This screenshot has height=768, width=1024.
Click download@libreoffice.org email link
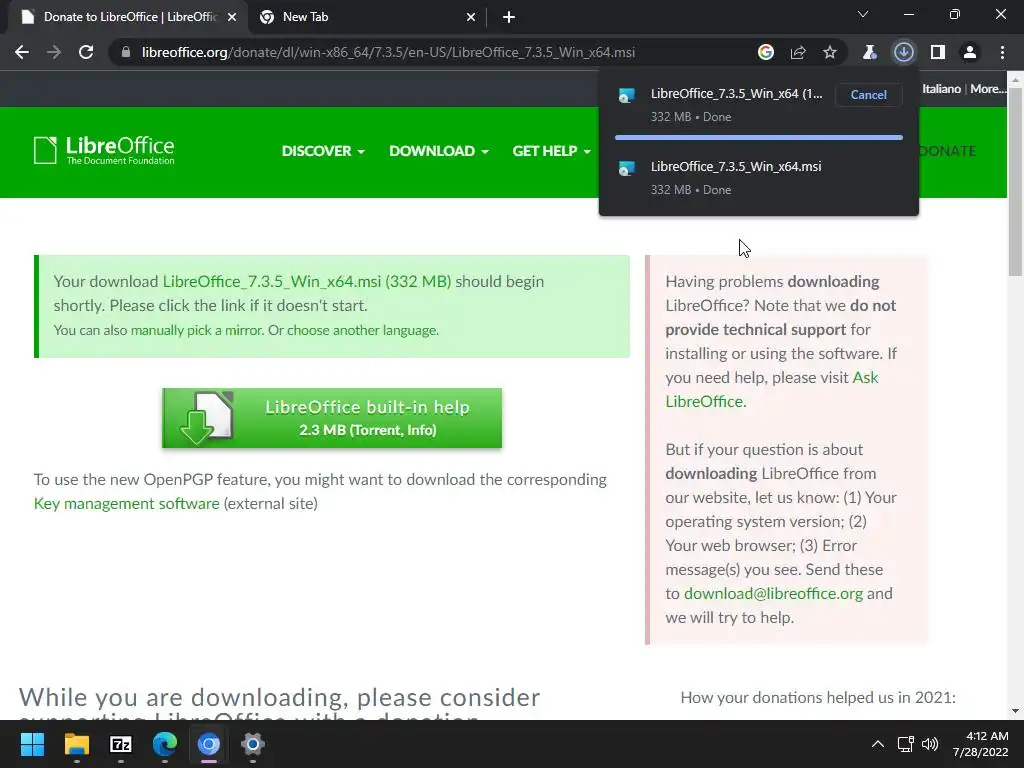[x=773, y=594]
